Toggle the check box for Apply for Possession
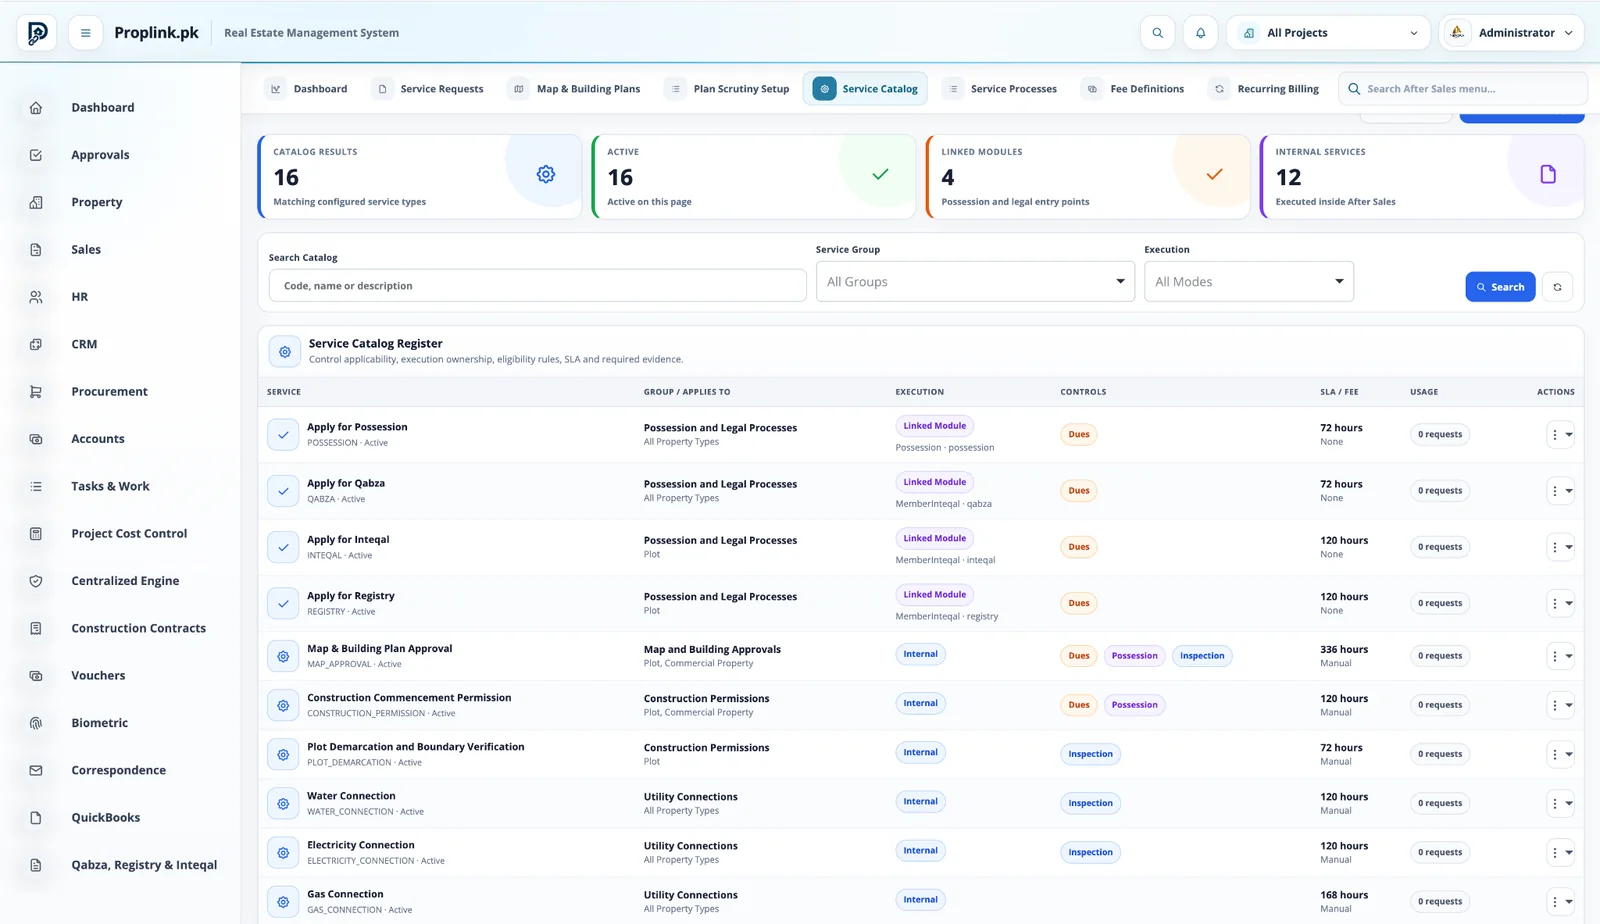 [x=283, y=435]
